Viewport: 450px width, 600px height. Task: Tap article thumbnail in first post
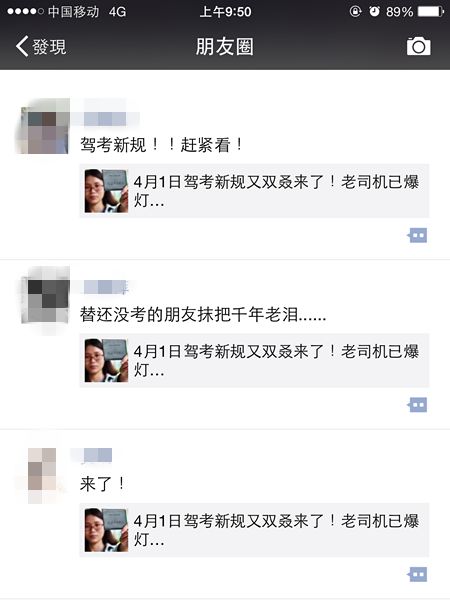(x=106, y=191)
